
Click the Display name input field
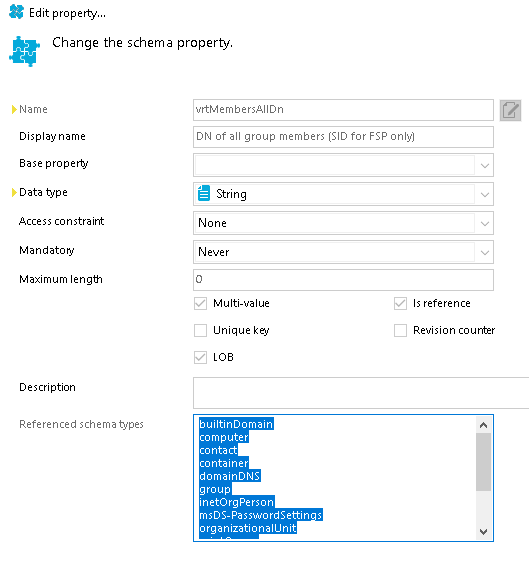pos(343,137)
